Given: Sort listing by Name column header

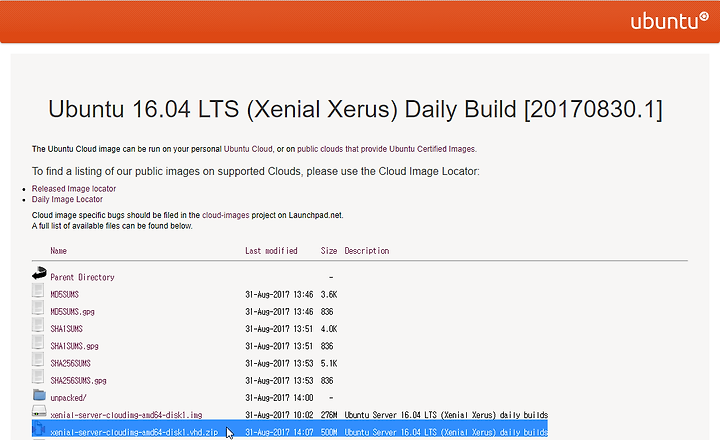Looking at the screenshot, I should click(x=58, y=251).
